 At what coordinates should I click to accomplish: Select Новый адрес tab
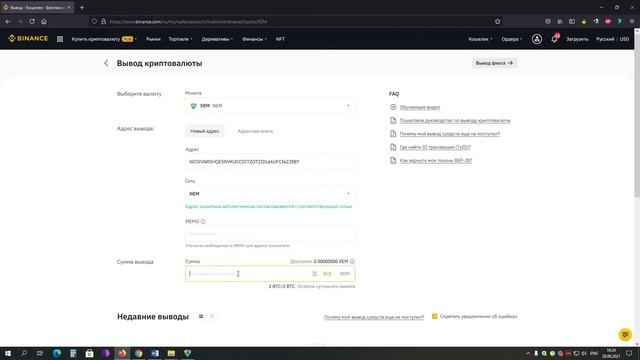click(x=205, y=131)
